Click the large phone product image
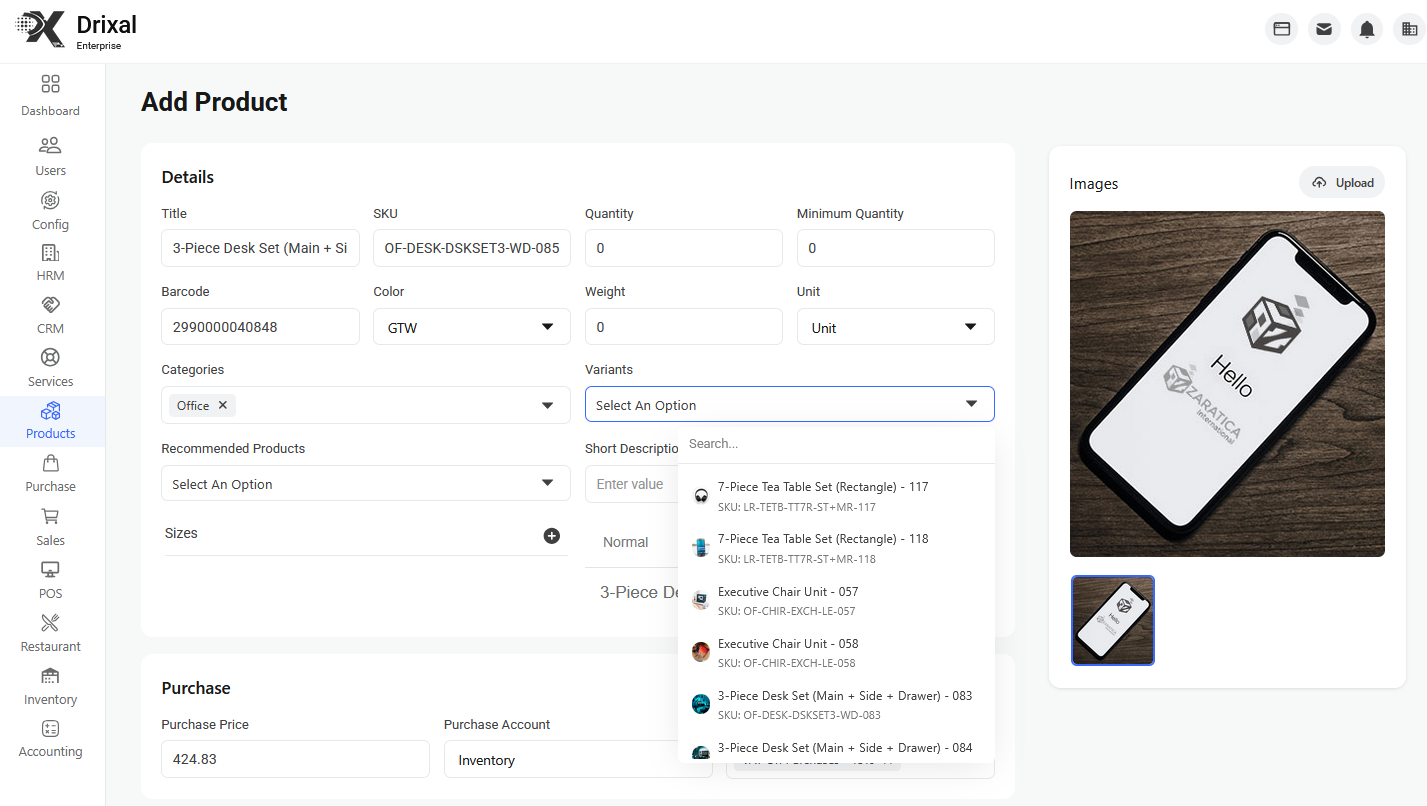This screenshot has width=1427, height=806. point(1227,384)
